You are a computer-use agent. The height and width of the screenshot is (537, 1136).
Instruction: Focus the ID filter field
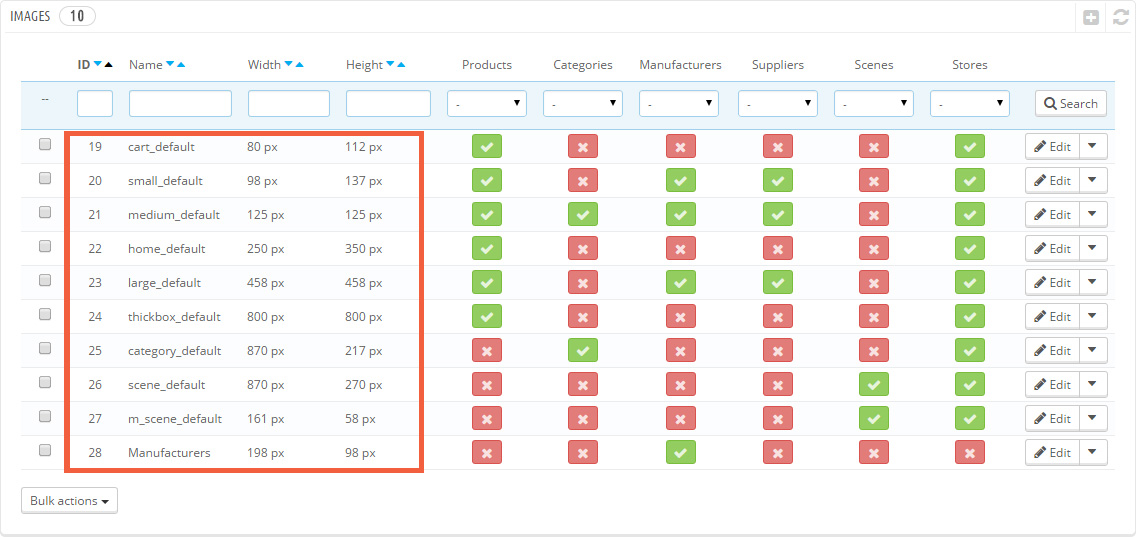pos(95,104)
